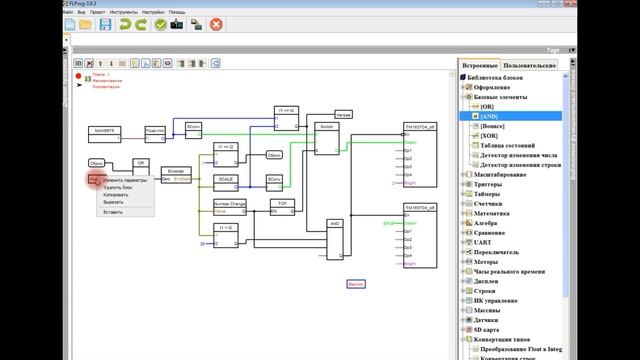Viewport: 640px width, 360px height.
Task: Choose Изменить параметры from the context menu
Action: click(125, 180)
